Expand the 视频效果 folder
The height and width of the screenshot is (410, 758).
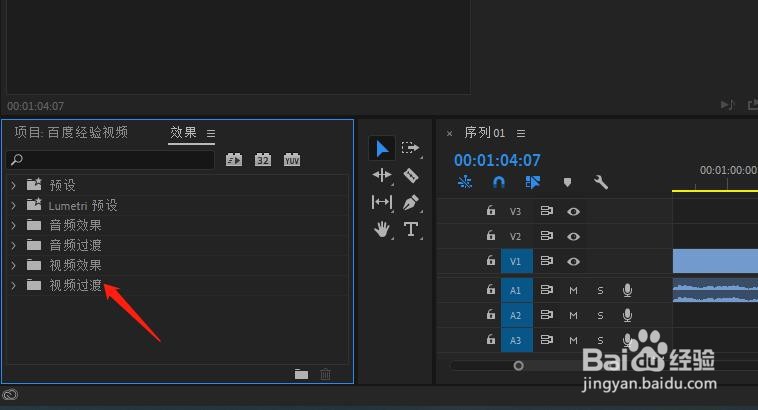(14, 265)
